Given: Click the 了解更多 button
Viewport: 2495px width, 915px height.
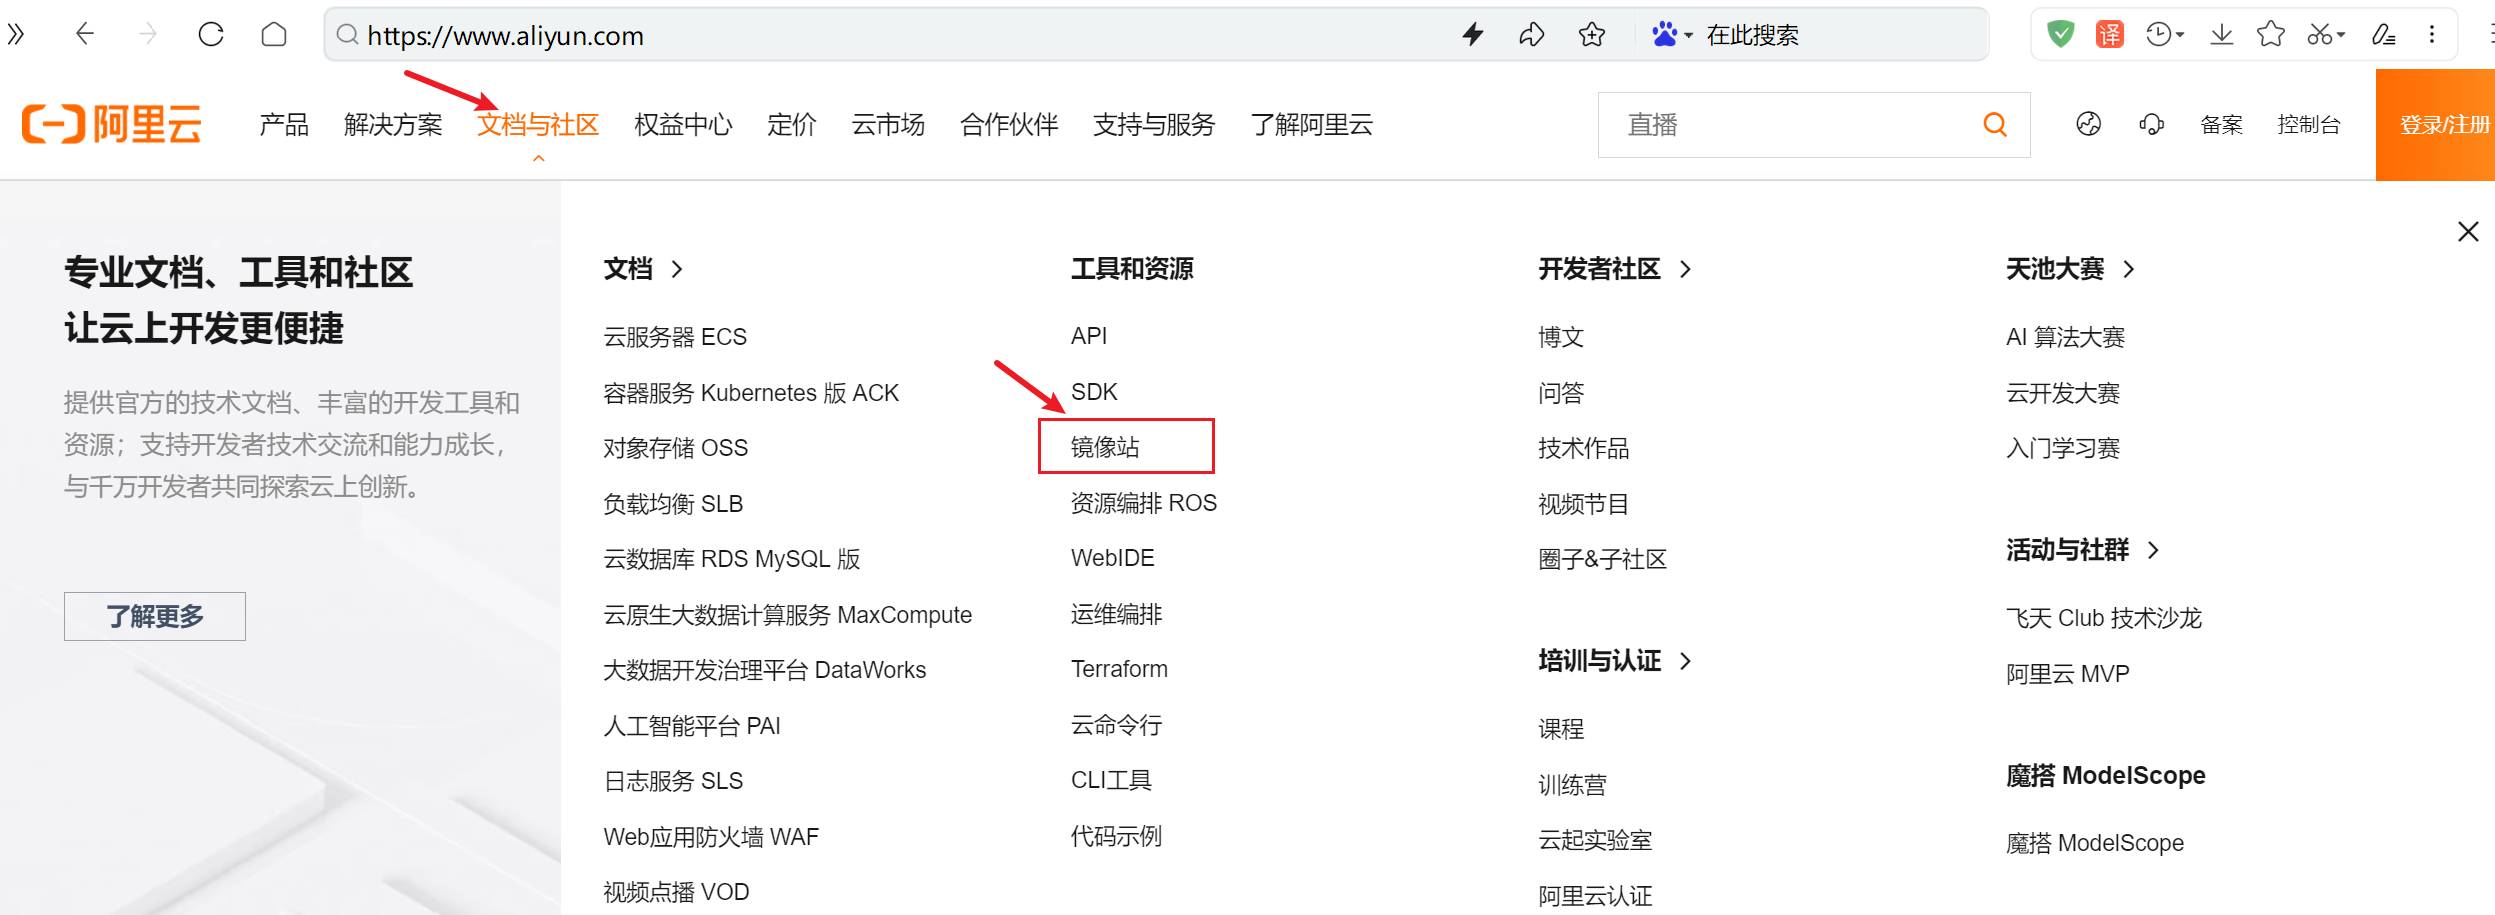Looking at the screenshot, I should tap(155, 616).
